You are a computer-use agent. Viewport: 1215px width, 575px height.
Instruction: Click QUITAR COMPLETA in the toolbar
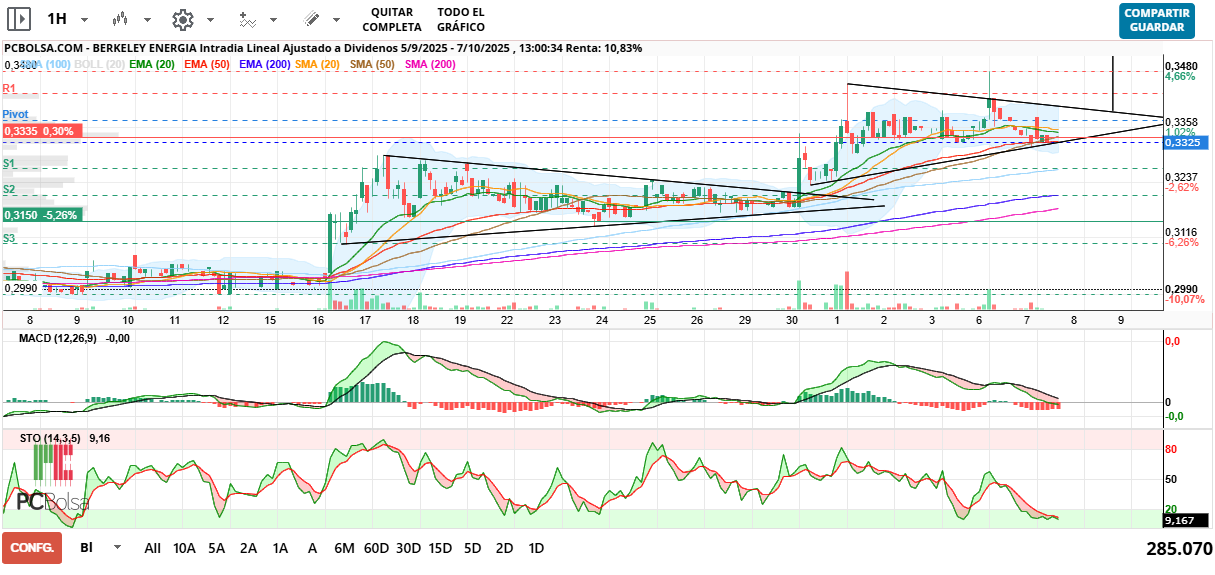[391, 19]
